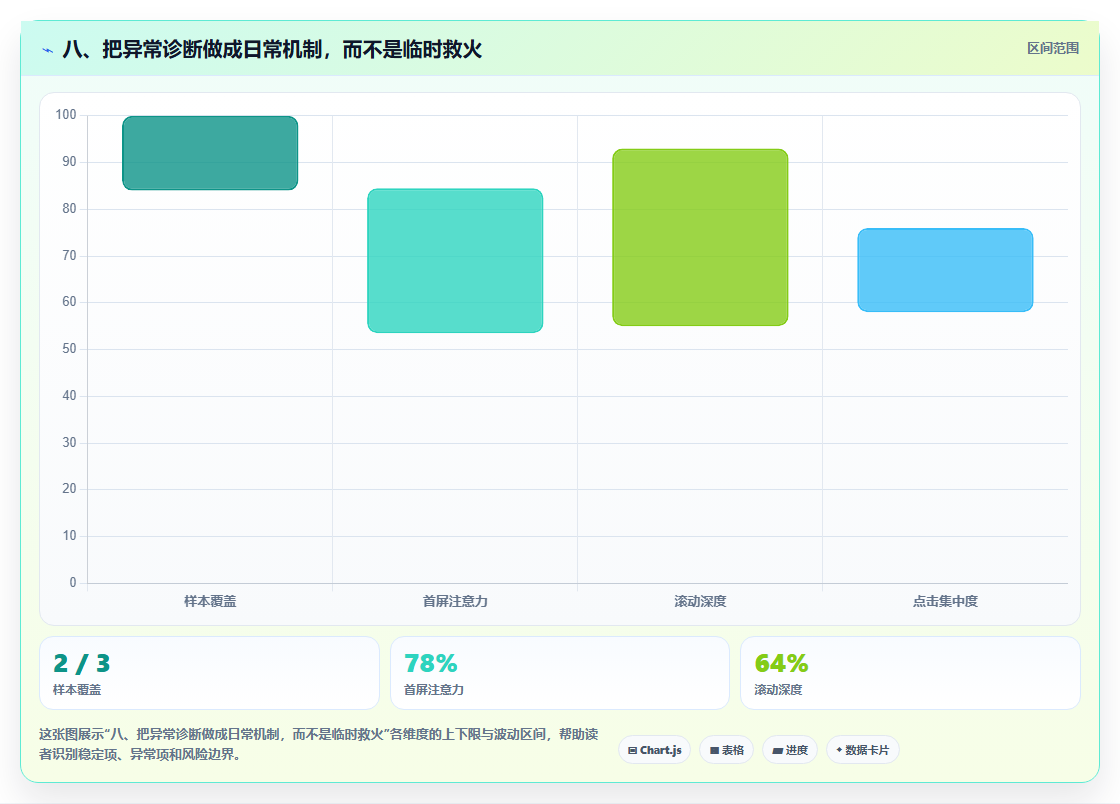Screen dimensions: 1120x804
Task: Click the lightning icon beside the title
Action: tap(48, 50)
